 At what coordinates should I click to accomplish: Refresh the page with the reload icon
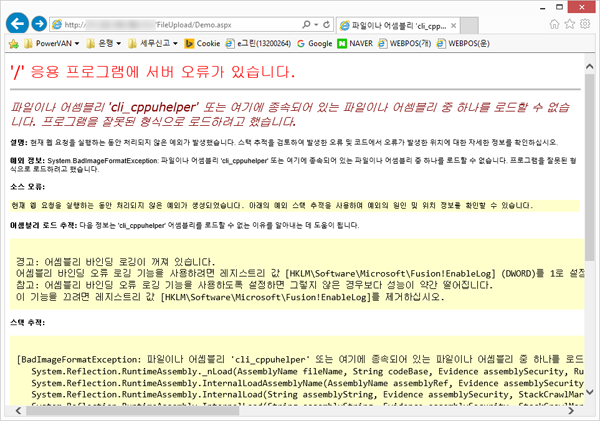pos(326,24)
